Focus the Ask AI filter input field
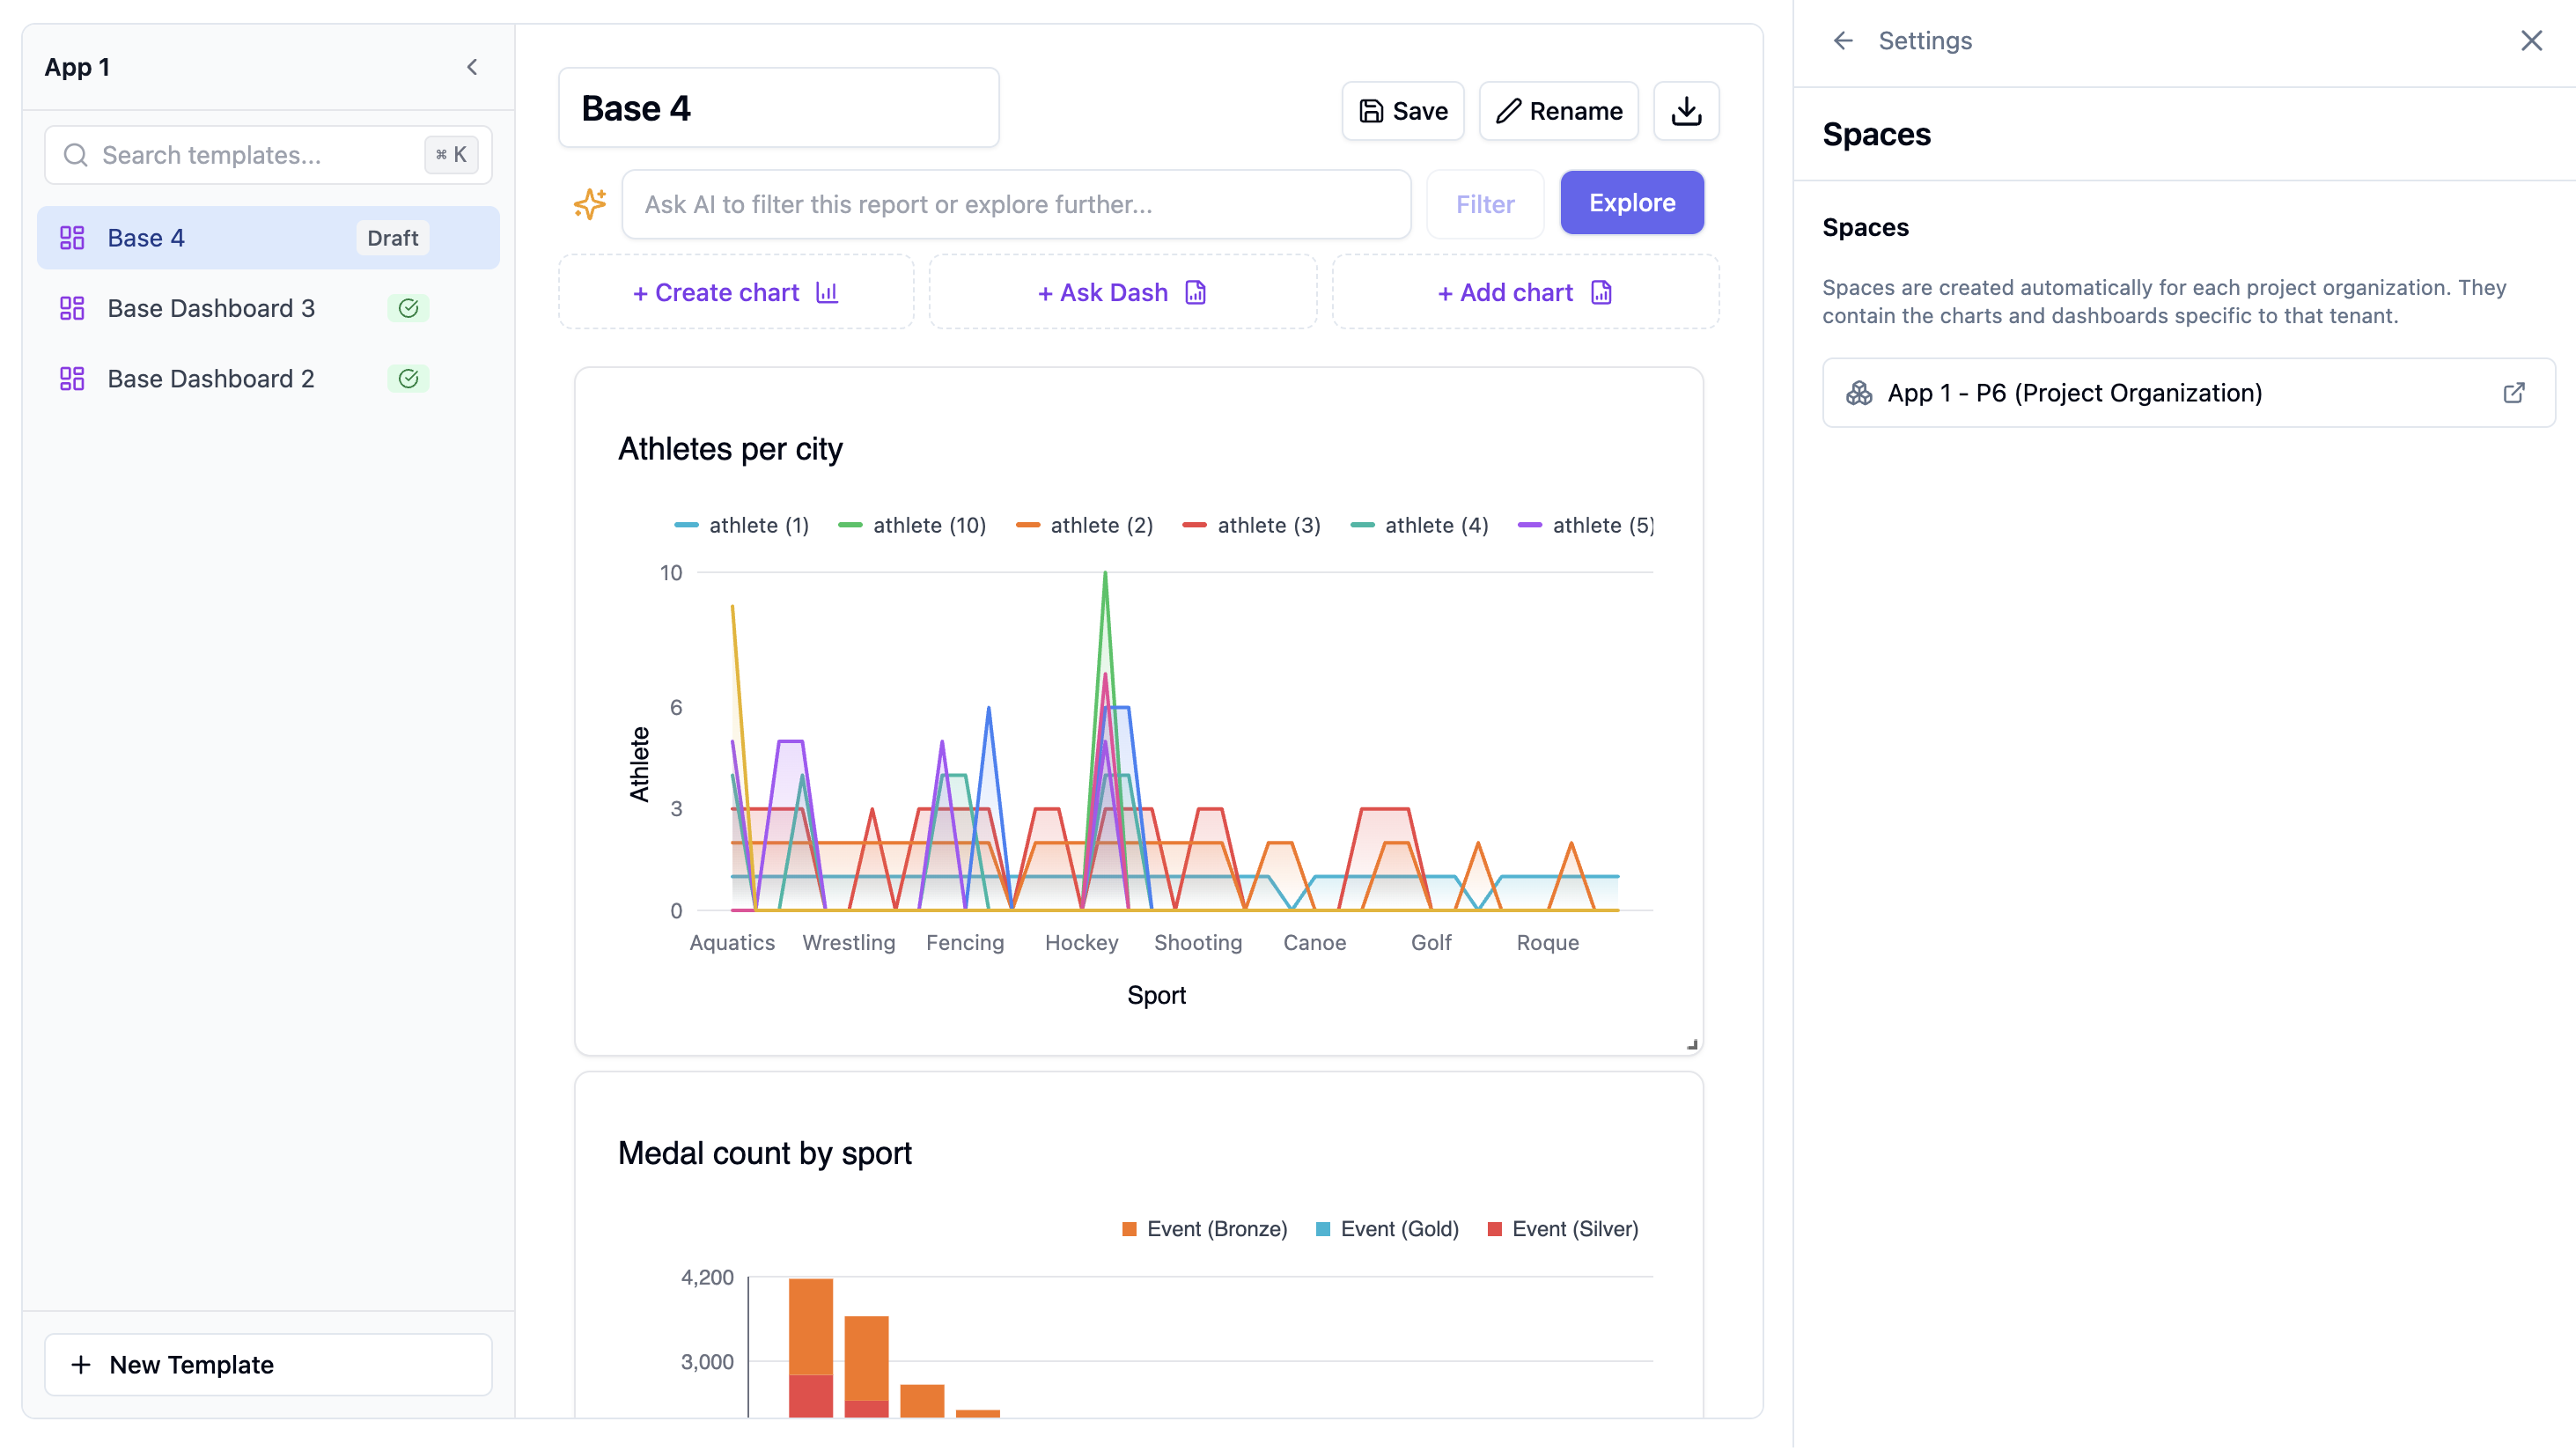The image size is (2576, 1451). pyautogui.click(x=1015, y=204)
